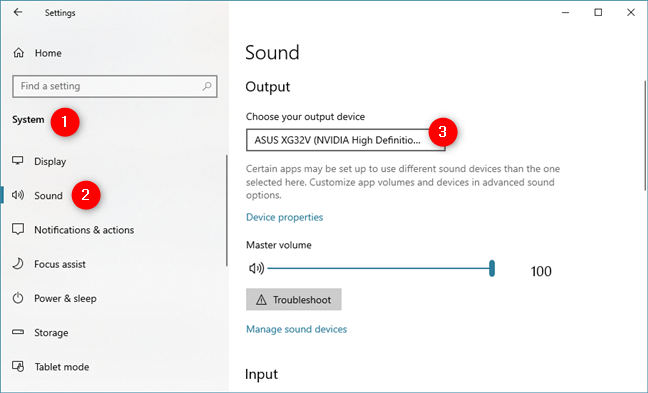The height and width of the screenshot is (393, 648).
Task: Maximize the Settings window
Action: [x=598, y=12]
